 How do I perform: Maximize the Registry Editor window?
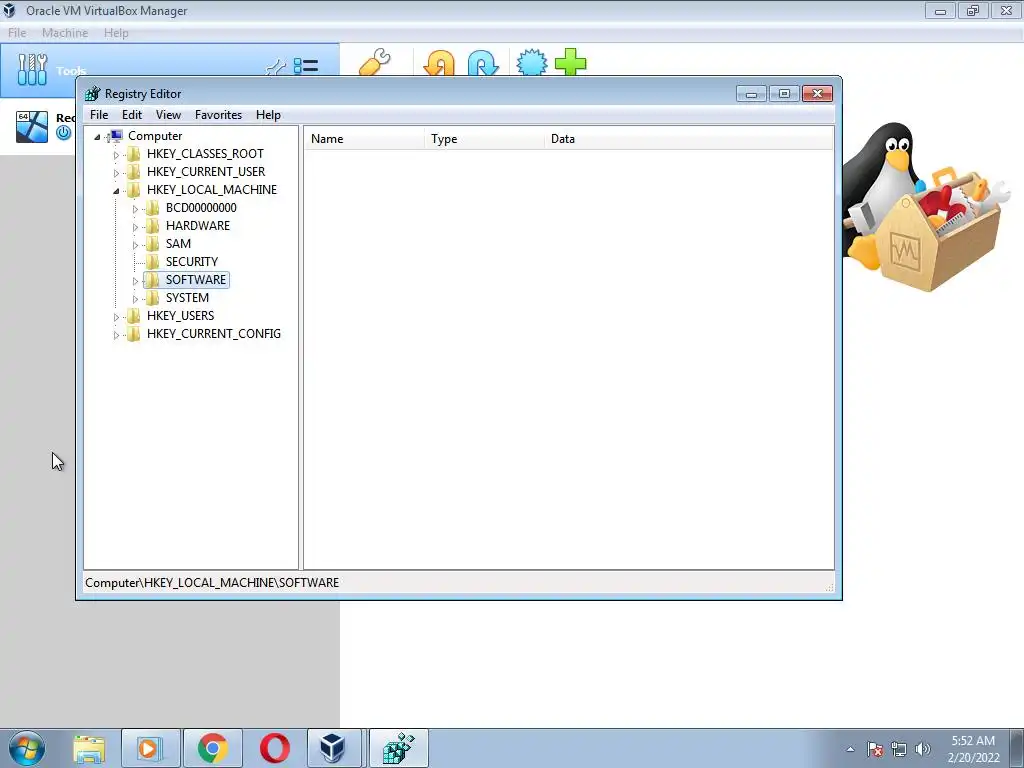tap(784, 94)
